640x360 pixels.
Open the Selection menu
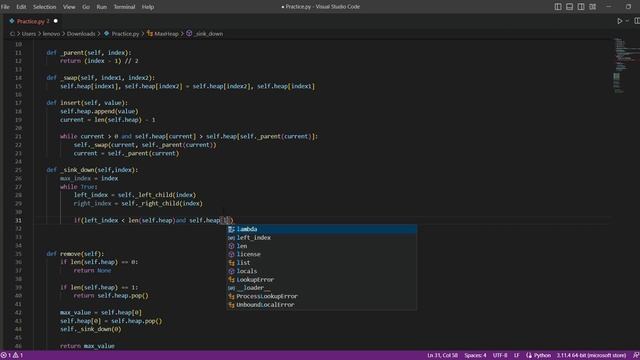[44, 7]
